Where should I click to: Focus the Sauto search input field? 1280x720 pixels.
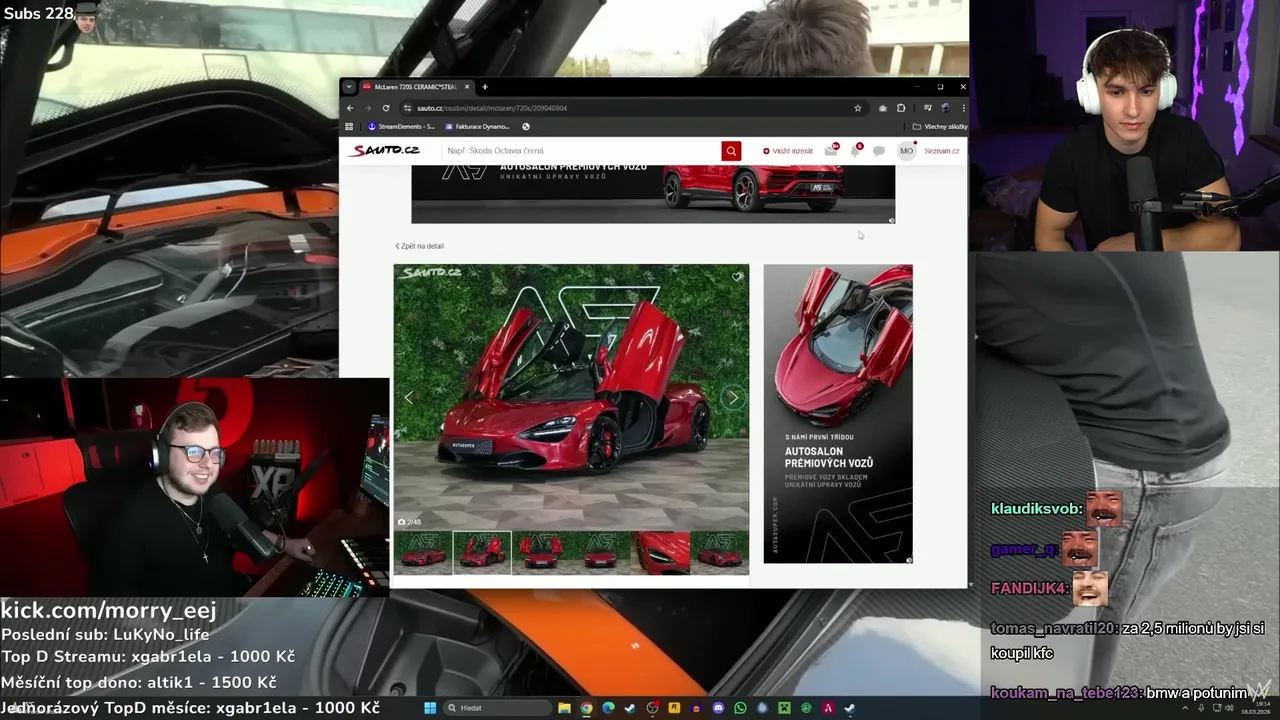581,151
